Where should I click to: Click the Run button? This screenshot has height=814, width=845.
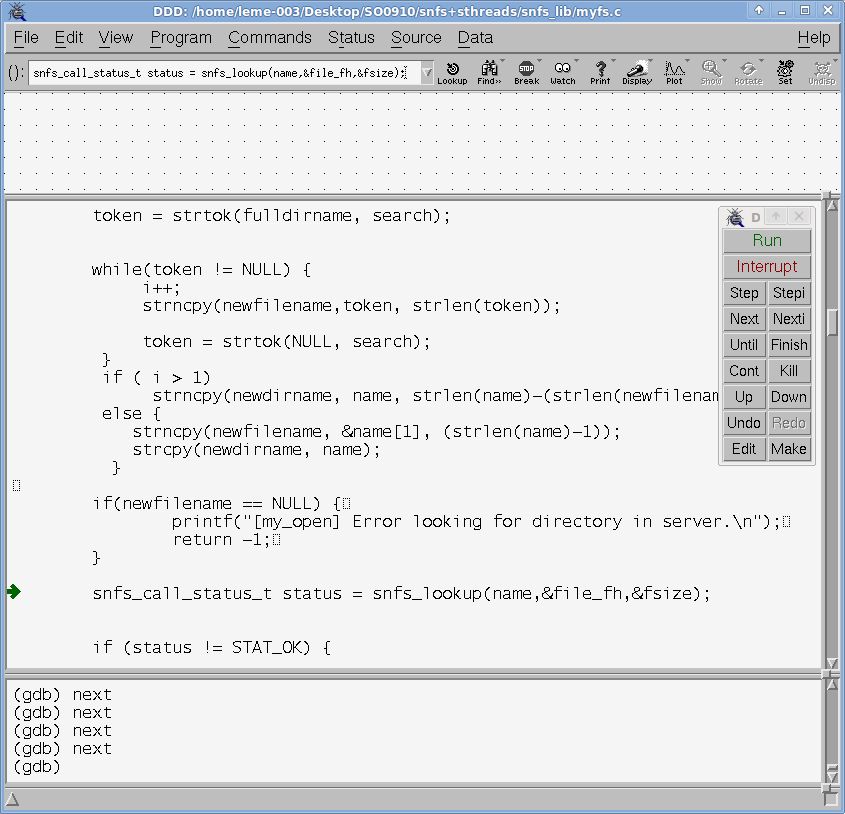click(x=767, y=240)
